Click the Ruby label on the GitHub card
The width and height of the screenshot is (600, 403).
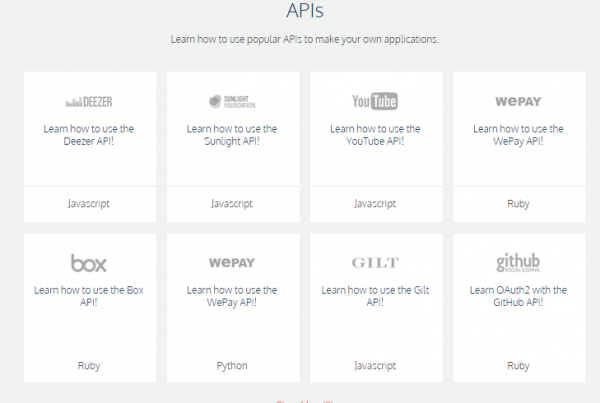518,365
